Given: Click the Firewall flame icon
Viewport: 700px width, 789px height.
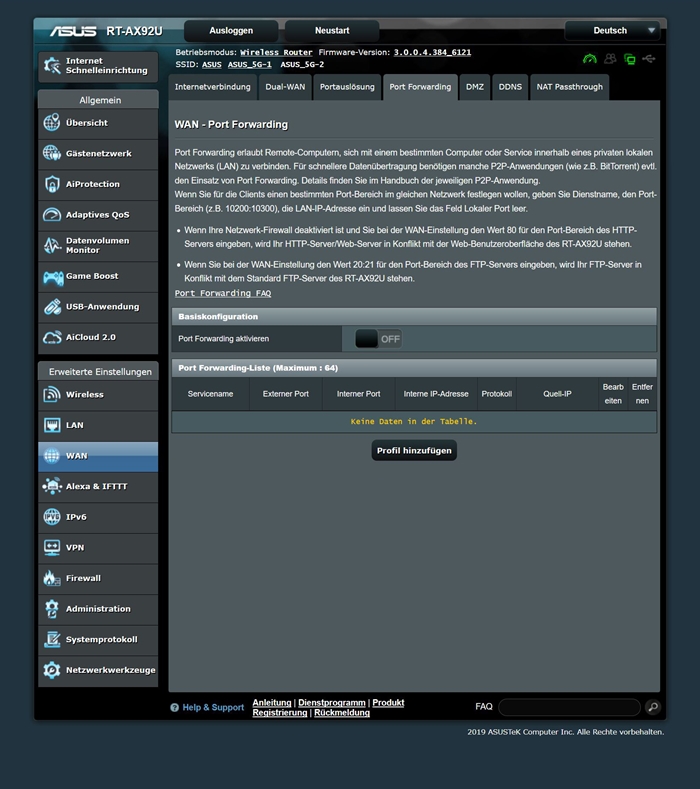Looking at the screenshot, I should pos(52,578).
